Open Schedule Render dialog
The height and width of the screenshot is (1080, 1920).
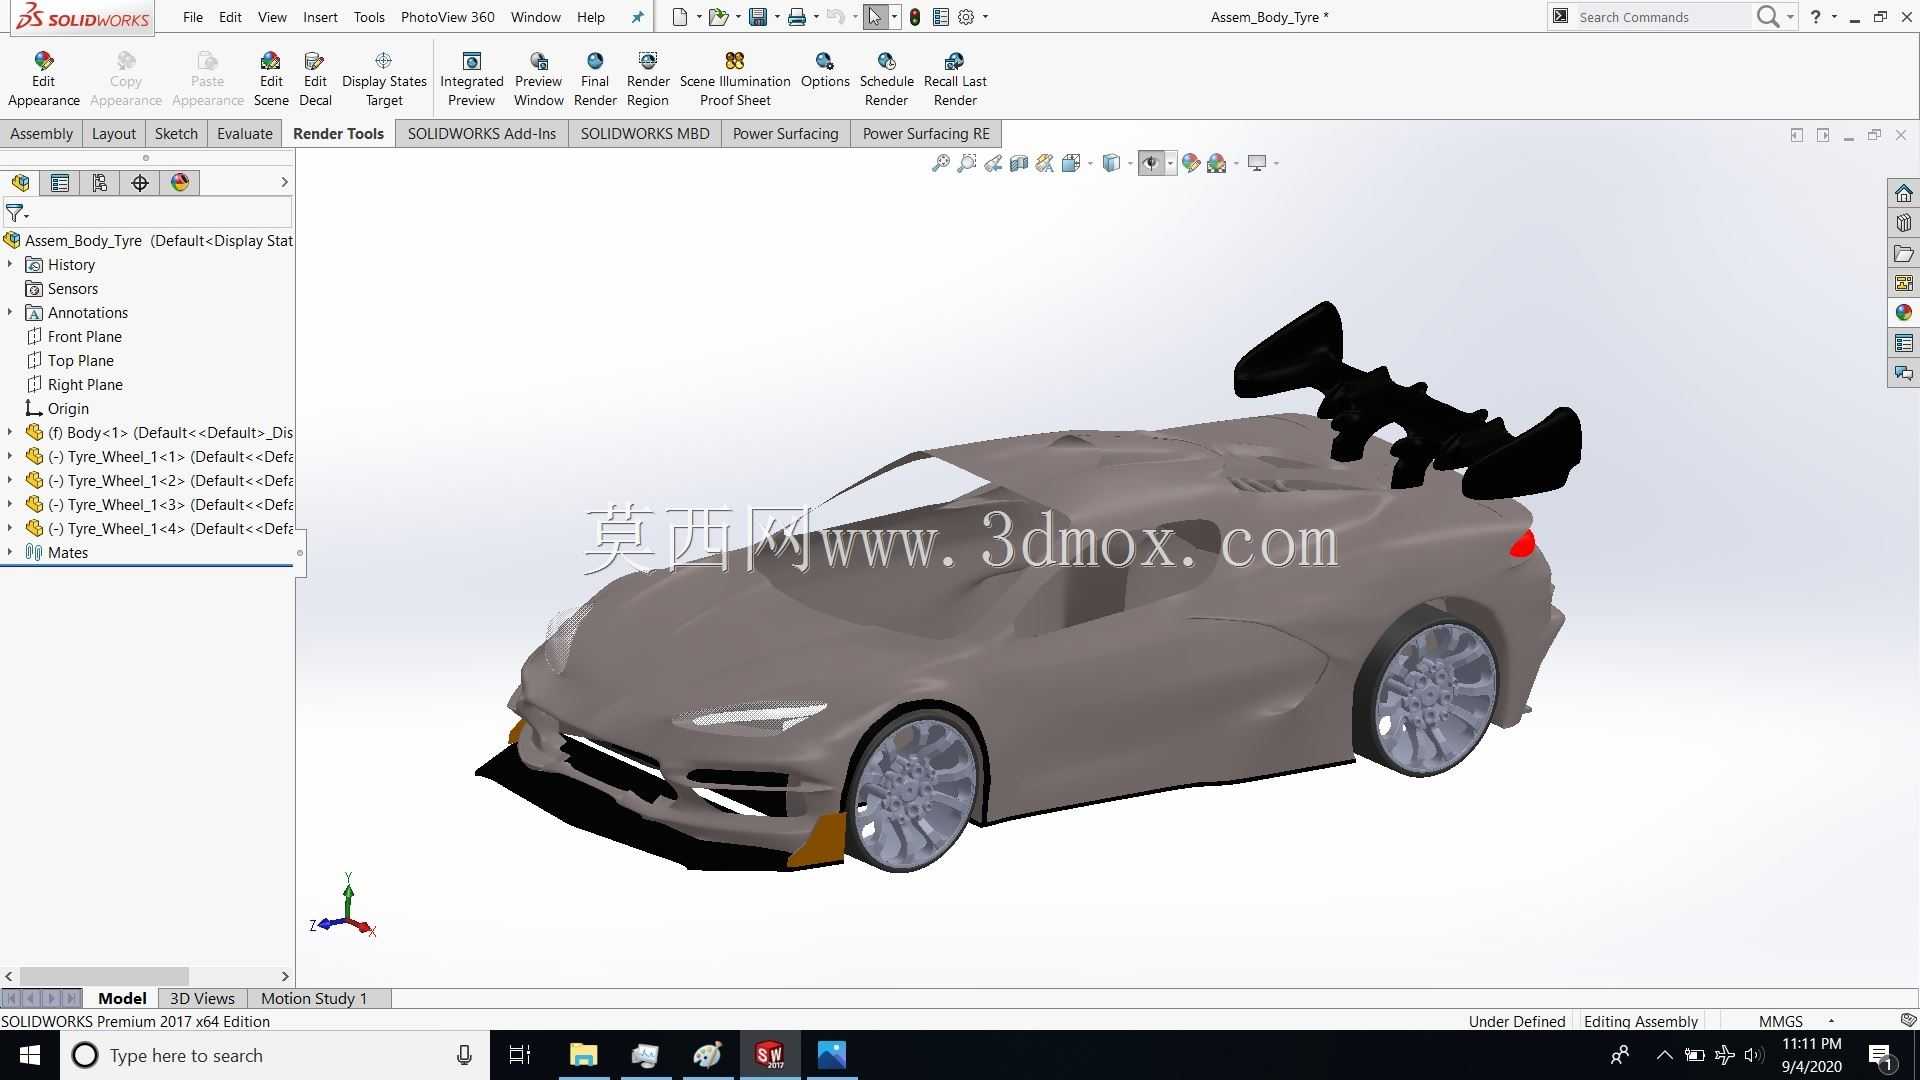pyautogui.click(x=887, y=79)
